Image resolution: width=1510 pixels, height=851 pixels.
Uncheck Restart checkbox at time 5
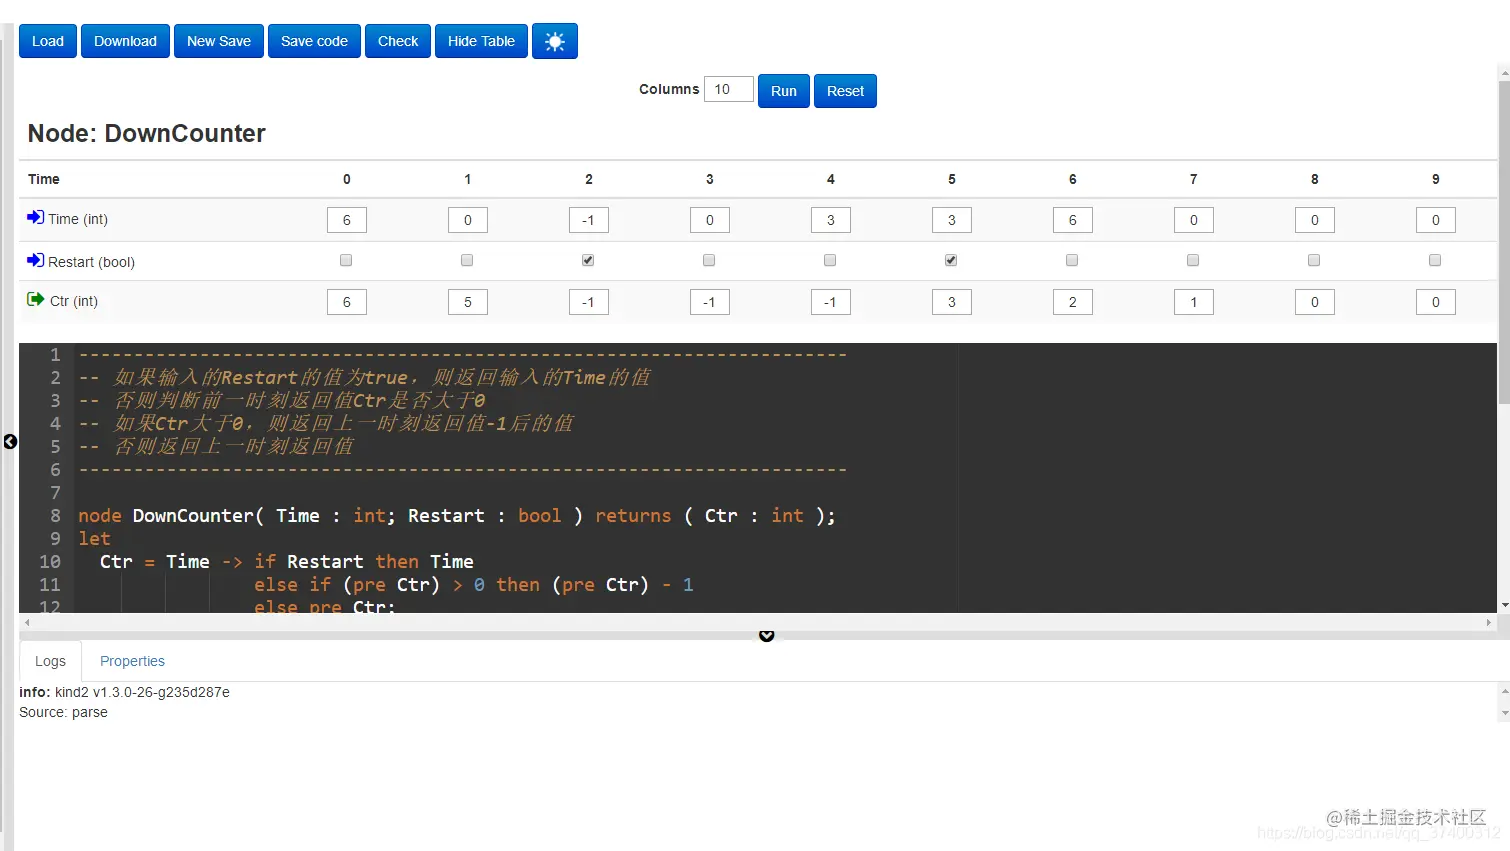tap(951, 260)
